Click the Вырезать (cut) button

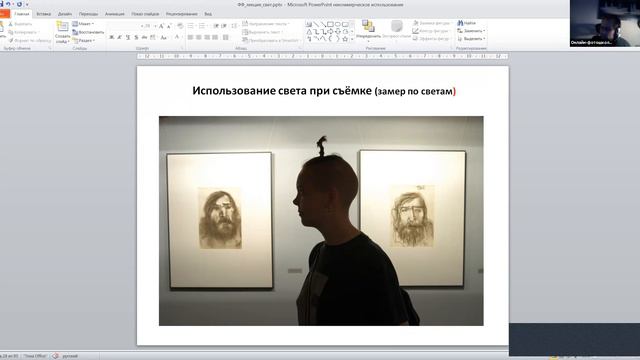tap(21, 24)
